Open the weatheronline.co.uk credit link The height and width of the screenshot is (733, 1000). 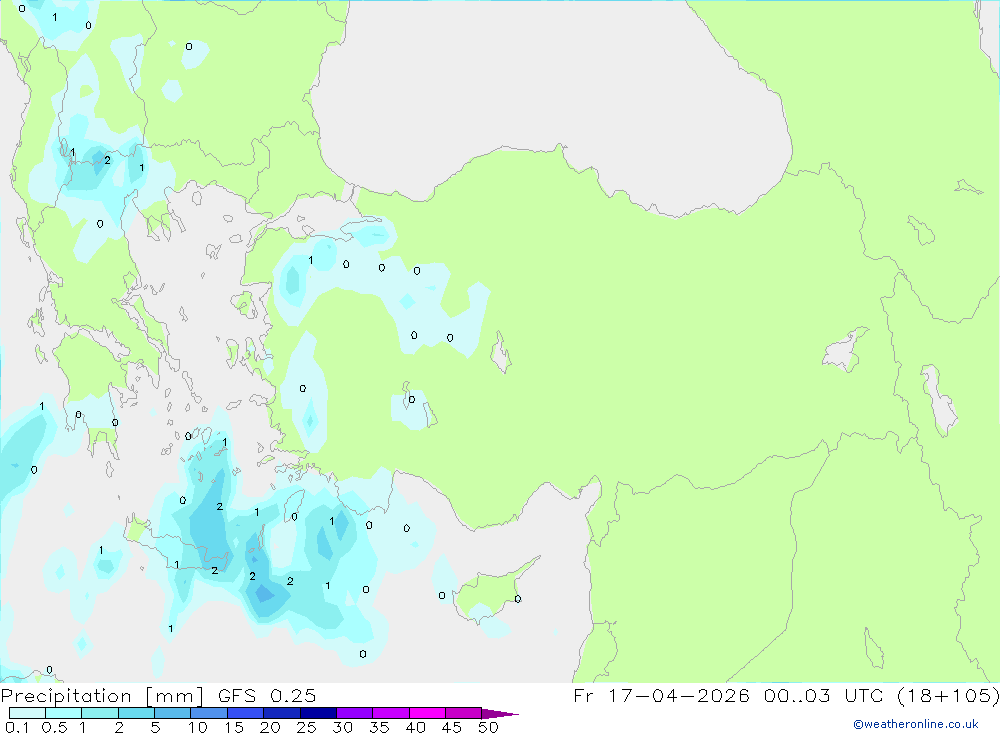pos(916,724)
